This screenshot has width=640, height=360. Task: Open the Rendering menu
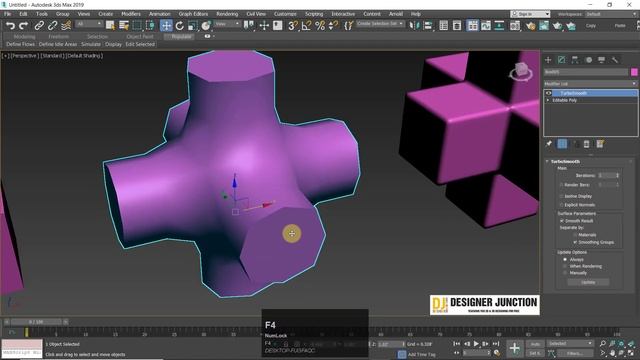[227, 14]
